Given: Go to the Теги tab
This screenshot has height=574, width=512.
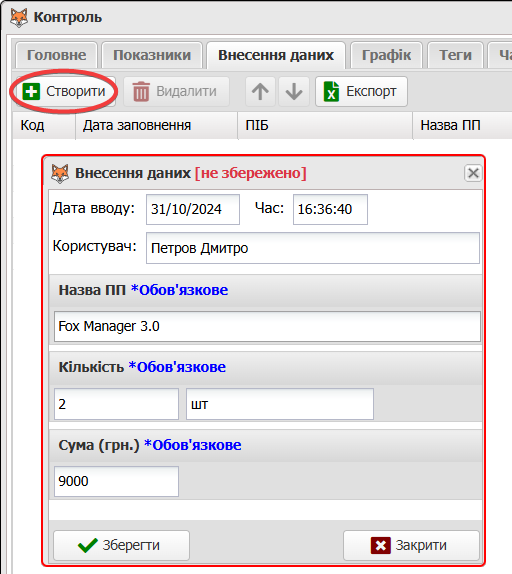Looking at the screenshot, I should 455,55.
